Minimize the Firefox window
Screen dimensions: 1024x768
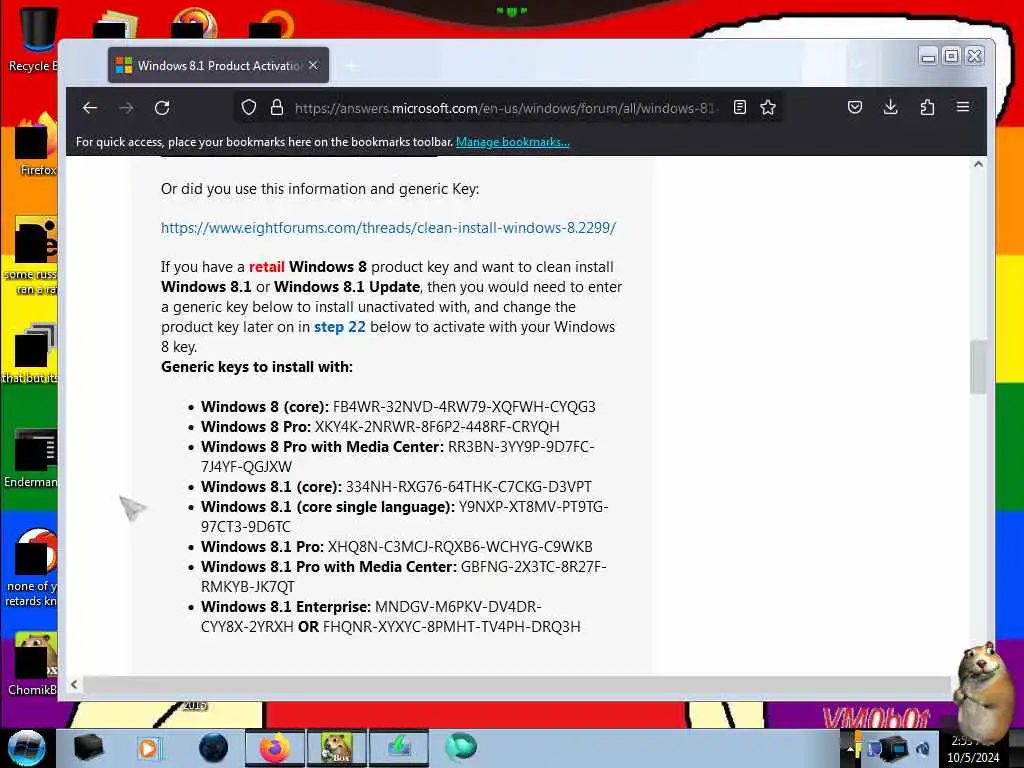[x=928, y=57]
